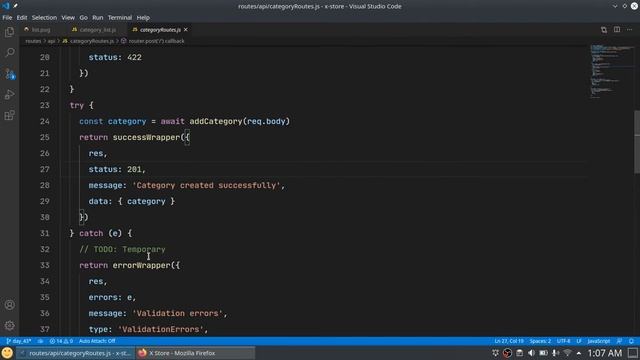The height and width of the screenshot is (360, 640).
Task: Click the clipboard tray icon
Action: click(x=519, y=353)
